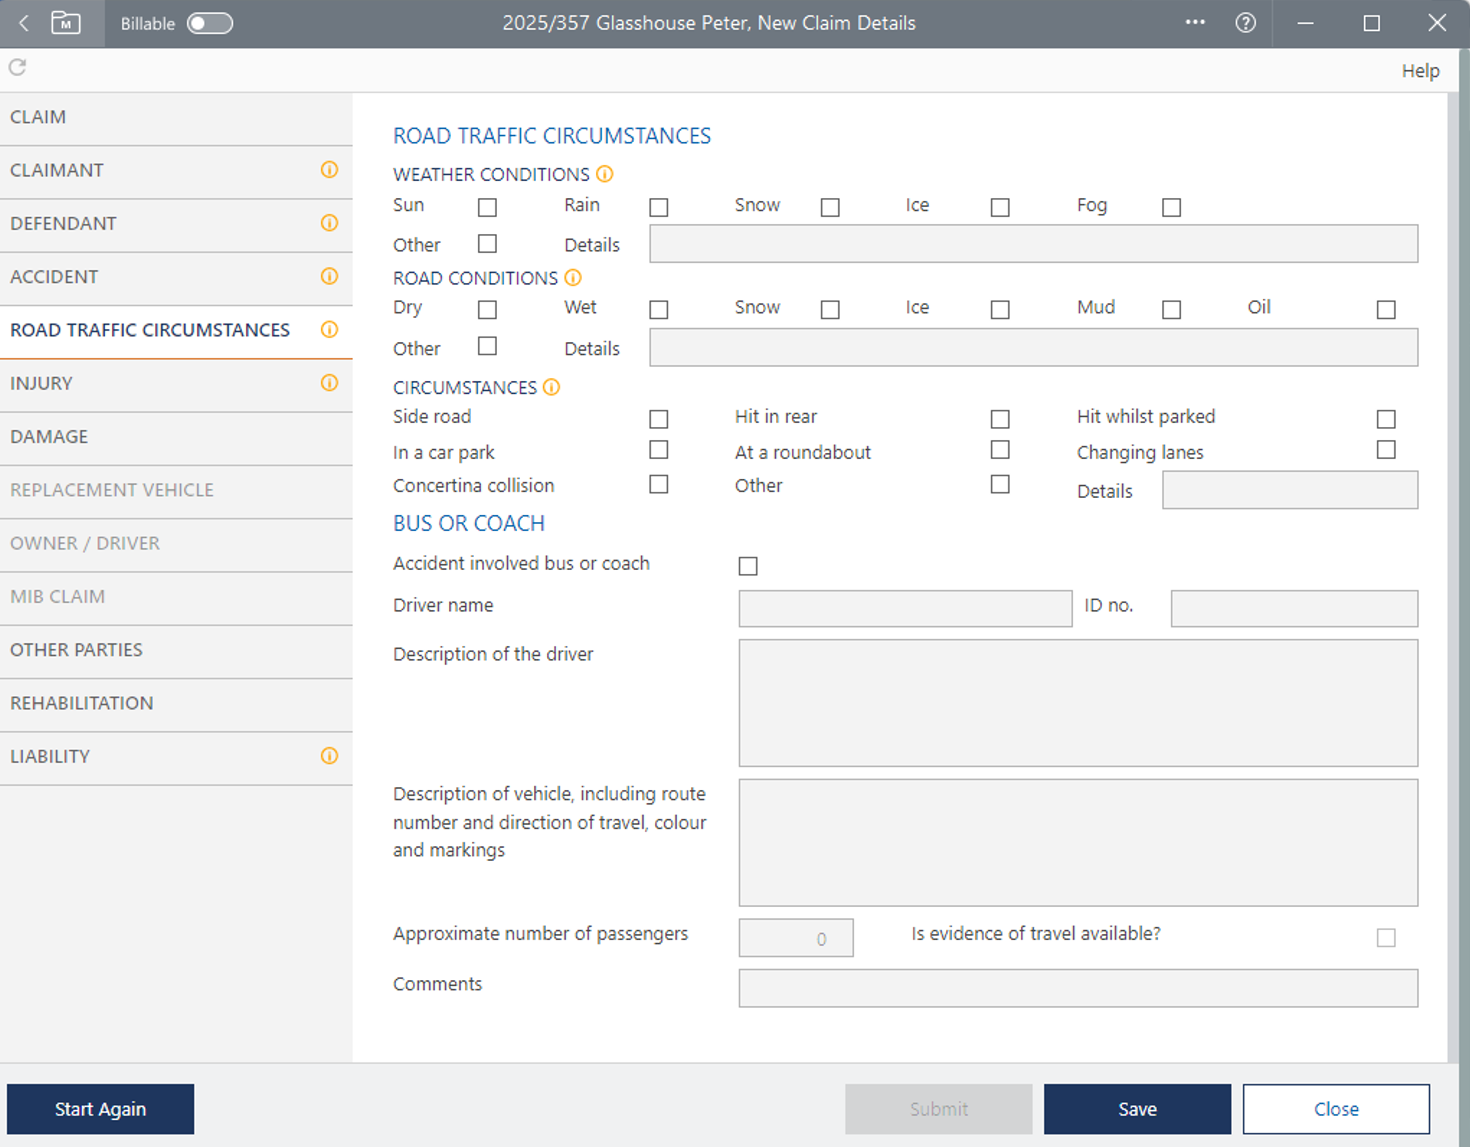Open the three-dot more options menu
Screen dimensions: 1470x1147
[1195, 22]
